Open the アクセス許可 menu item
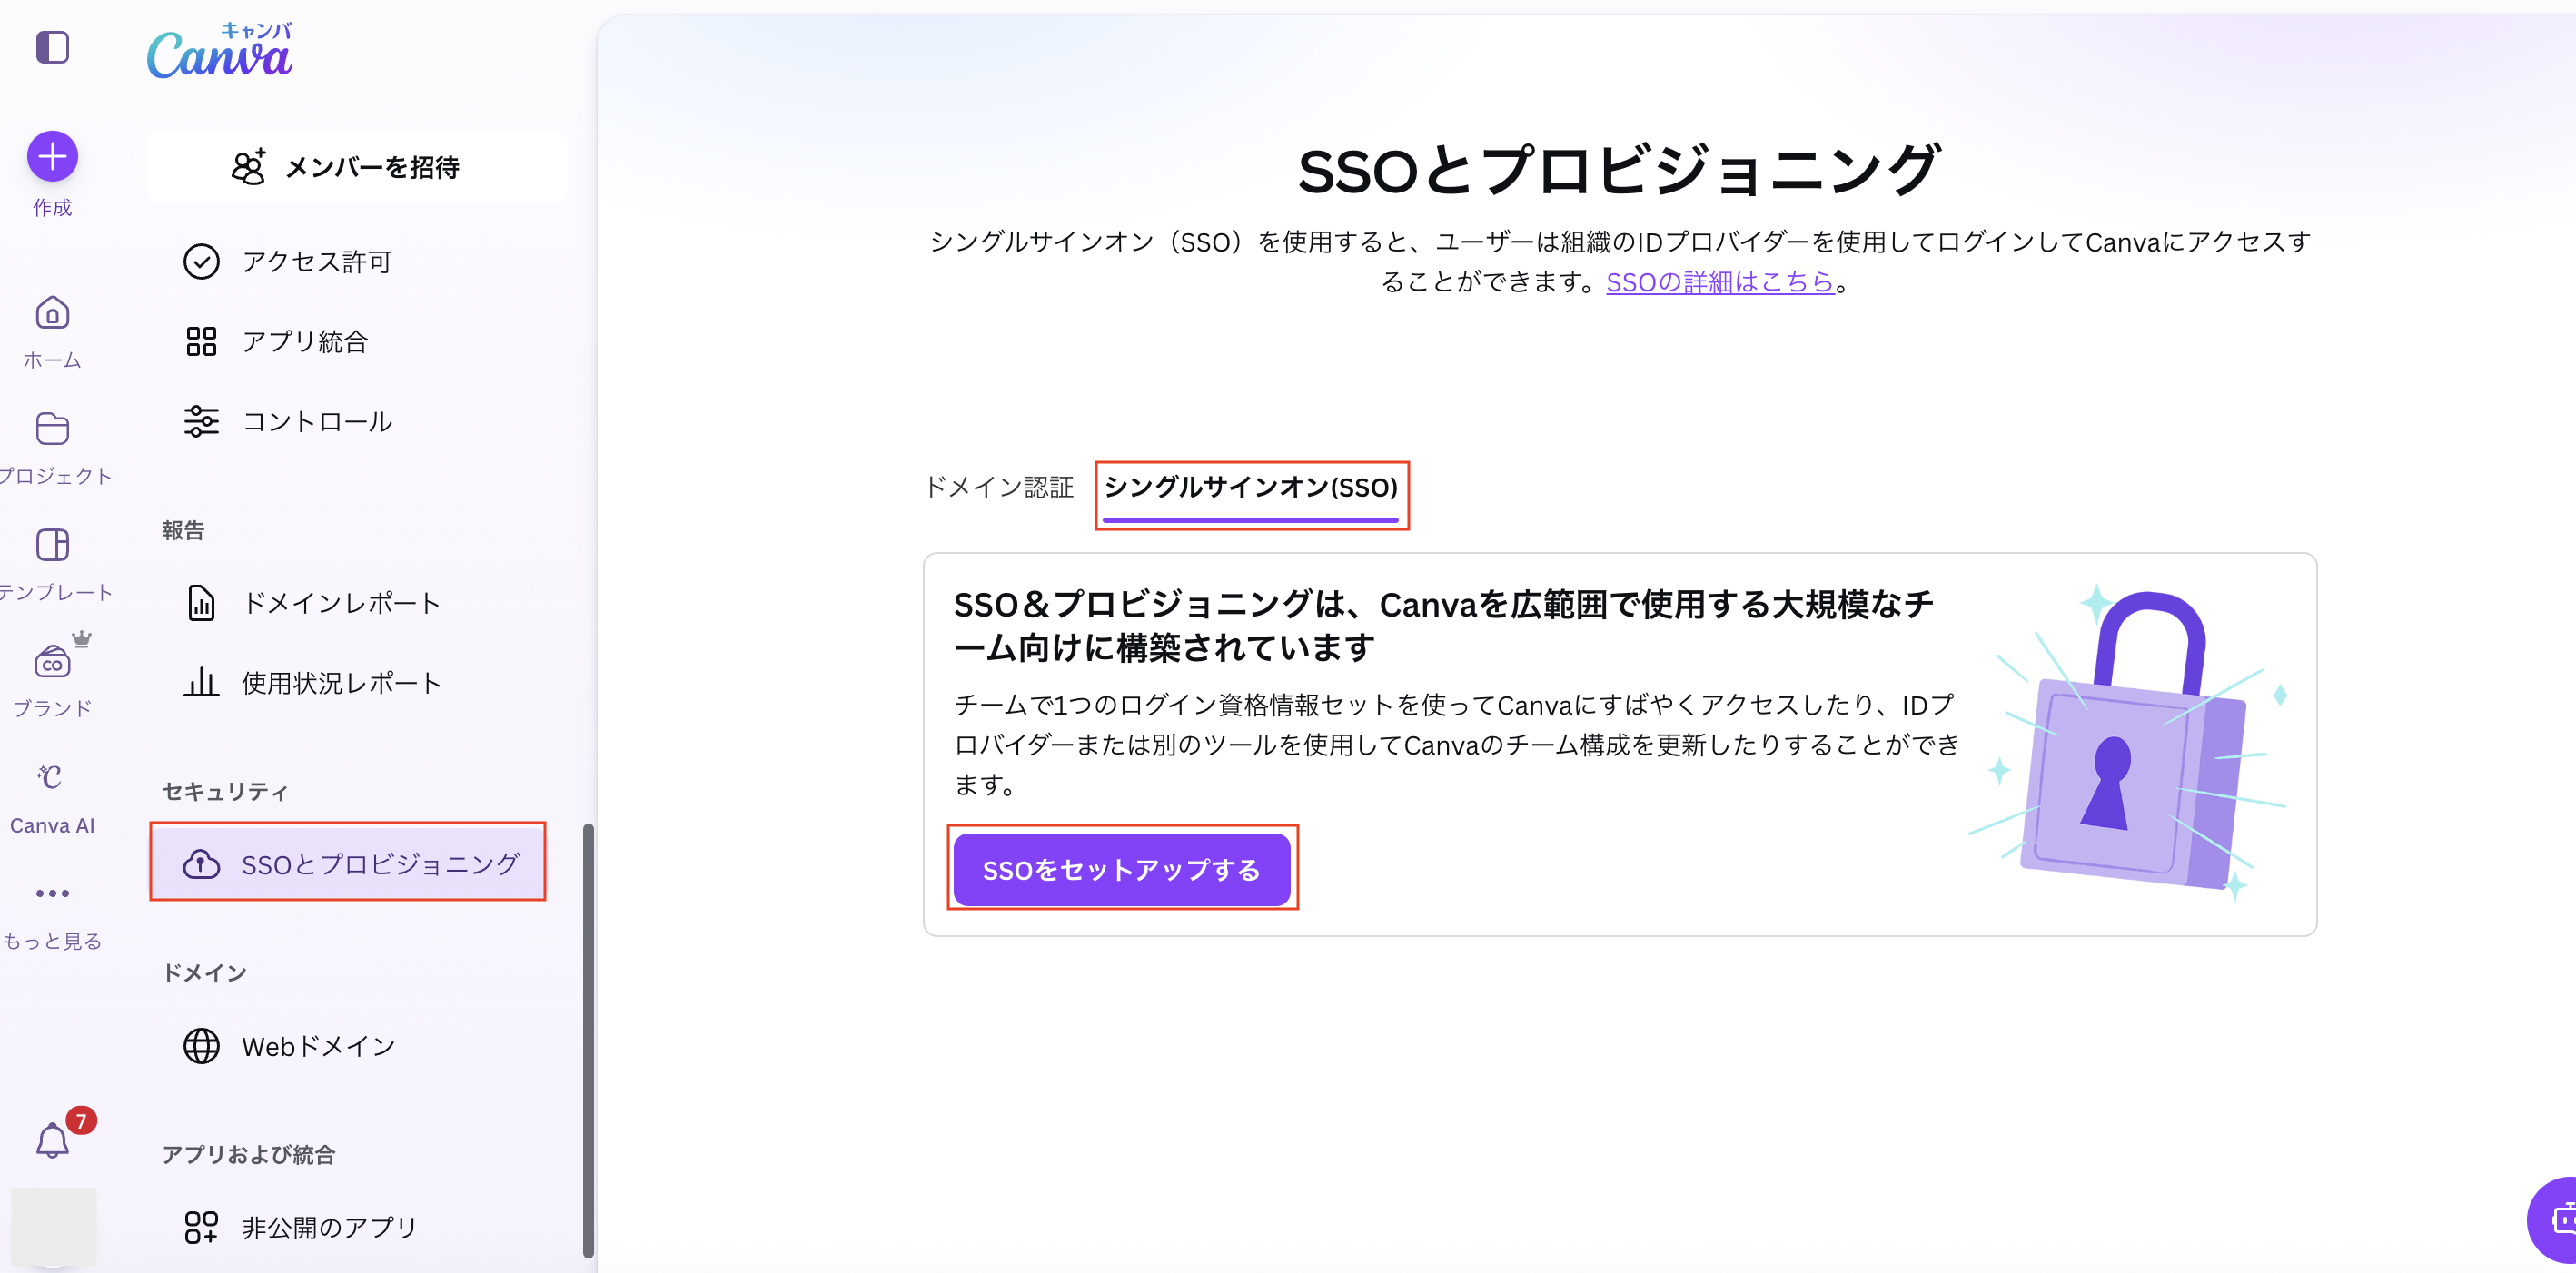The height and width of the screenshot is (1273, 2576). click(316, 262)
